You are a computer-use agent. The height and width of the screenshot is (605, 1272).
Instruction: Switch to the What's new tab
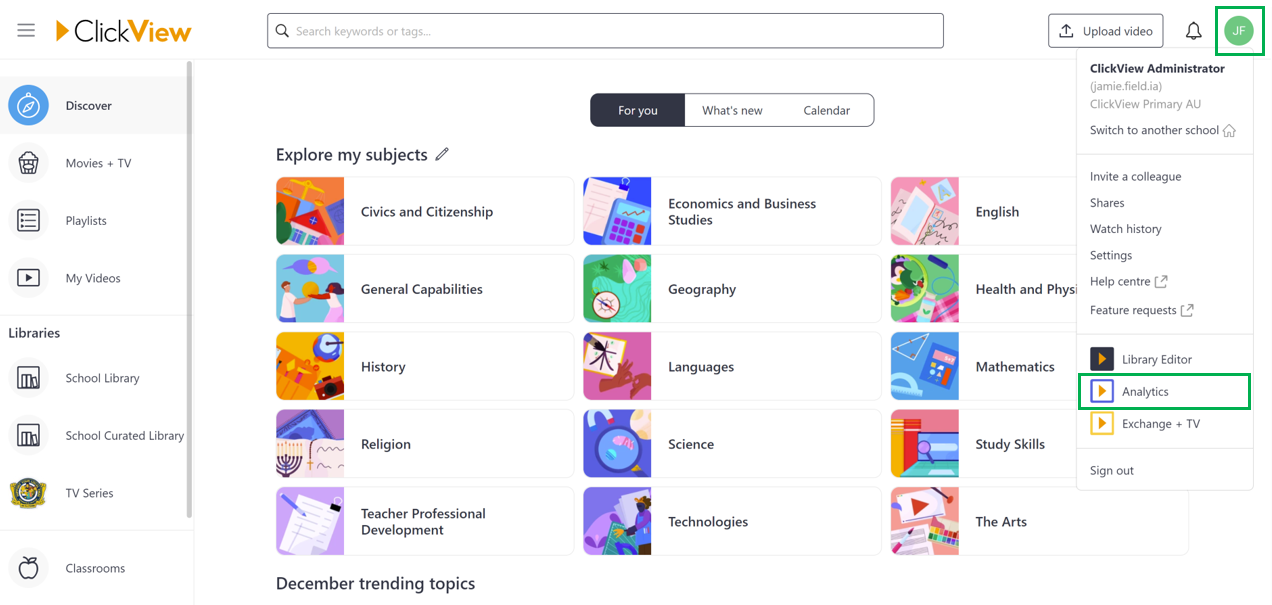[732, 111]
